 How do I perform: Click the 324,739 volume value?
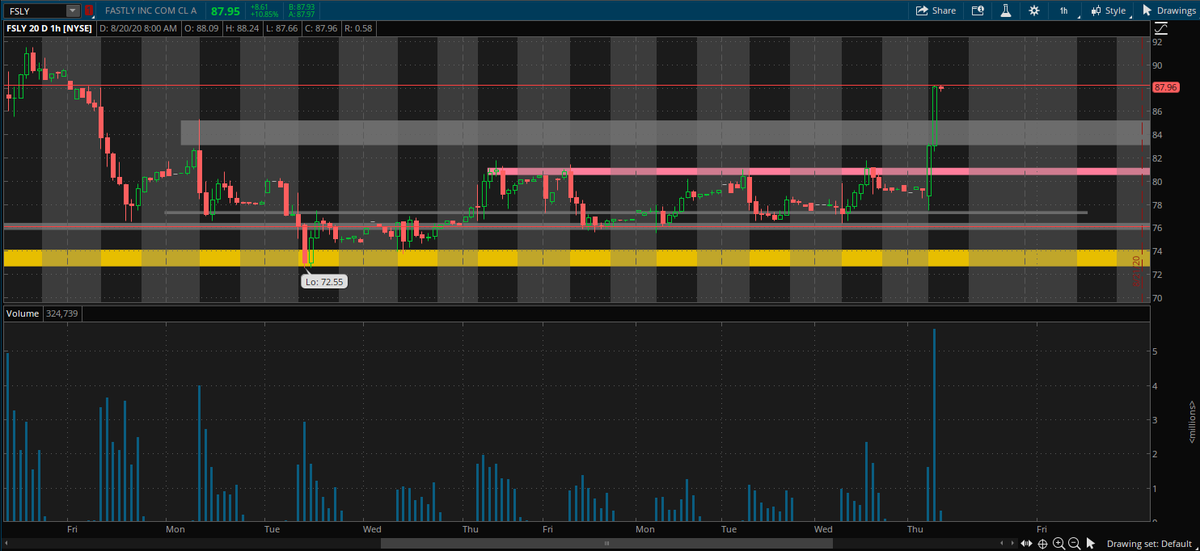click(62, 313)
